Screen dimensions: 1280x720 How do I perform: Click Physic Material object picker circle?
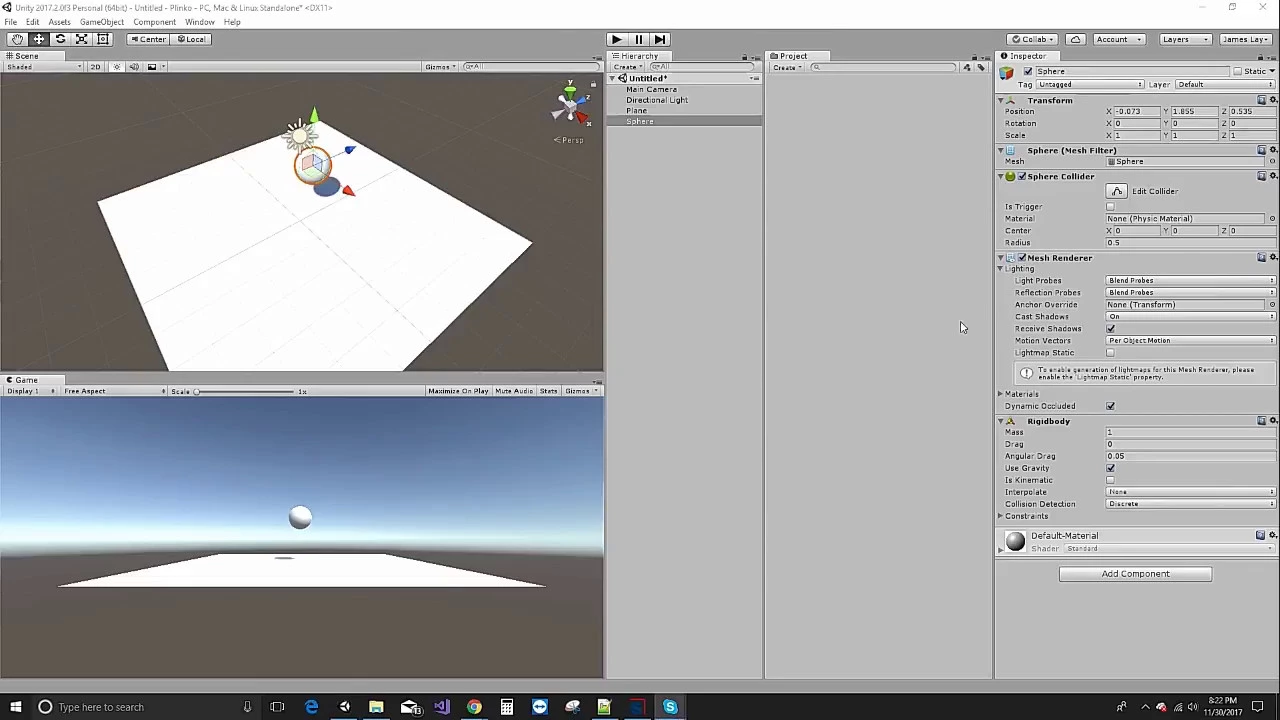click(x=1272, y=219)
